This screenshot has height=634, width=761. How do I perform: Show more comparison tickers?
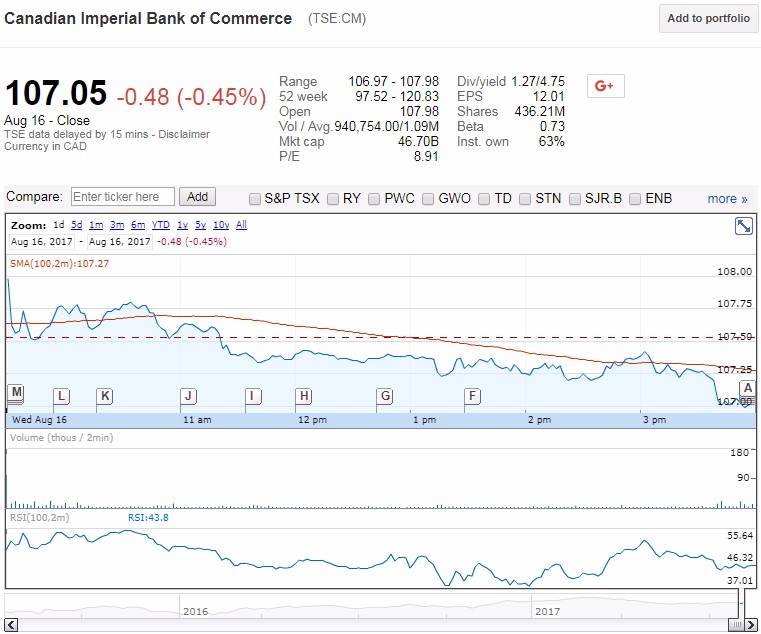tap(727, 199)
